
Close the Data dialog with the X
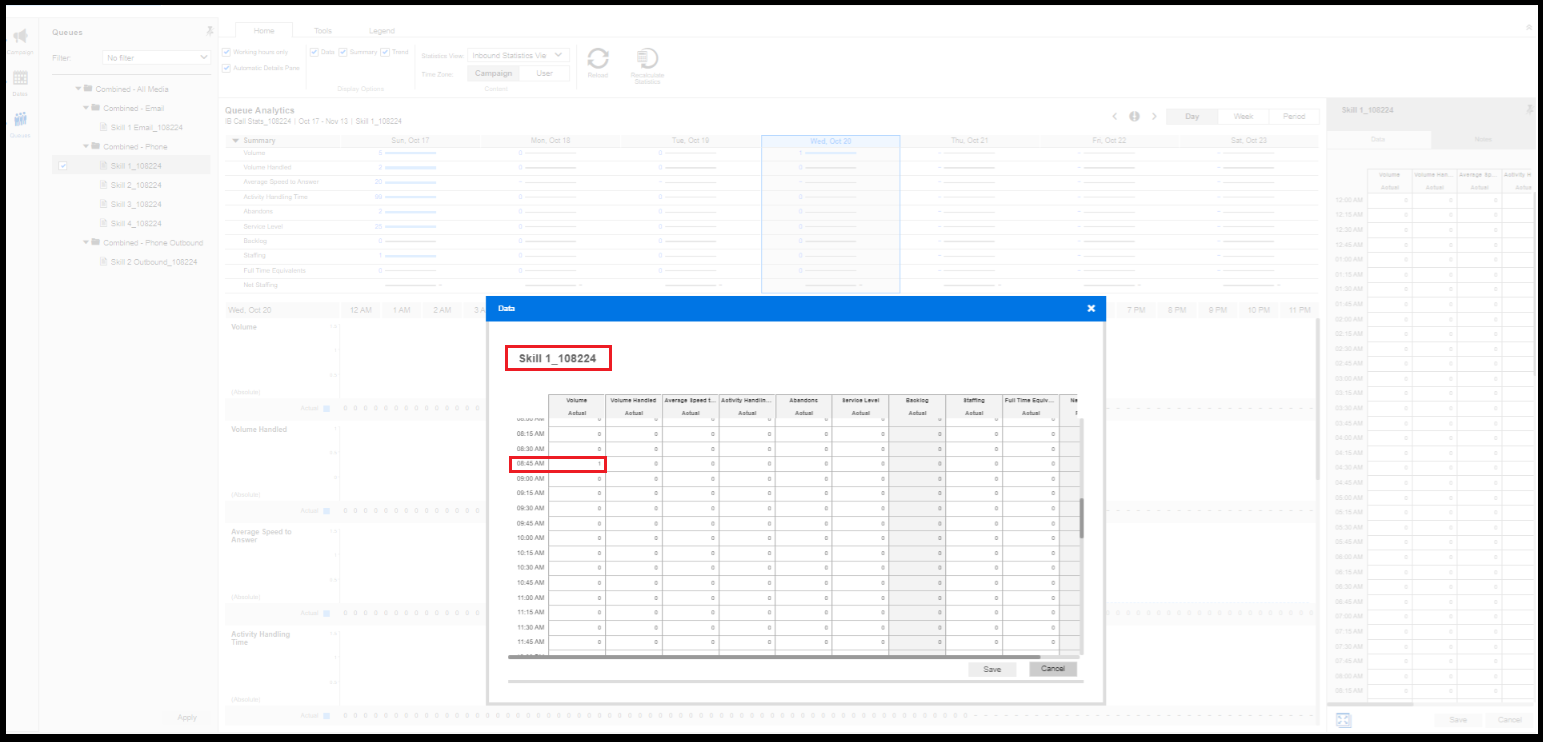tap(1091, 308)
